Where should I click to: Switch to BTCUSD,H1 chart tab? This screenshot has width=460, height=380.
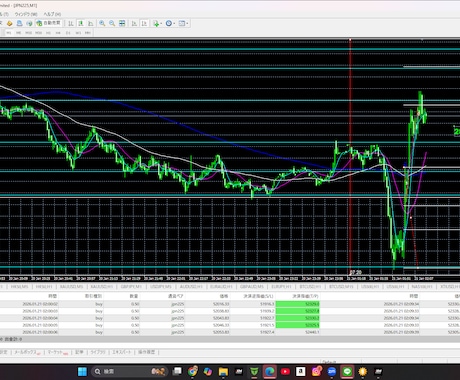(310, 287)
